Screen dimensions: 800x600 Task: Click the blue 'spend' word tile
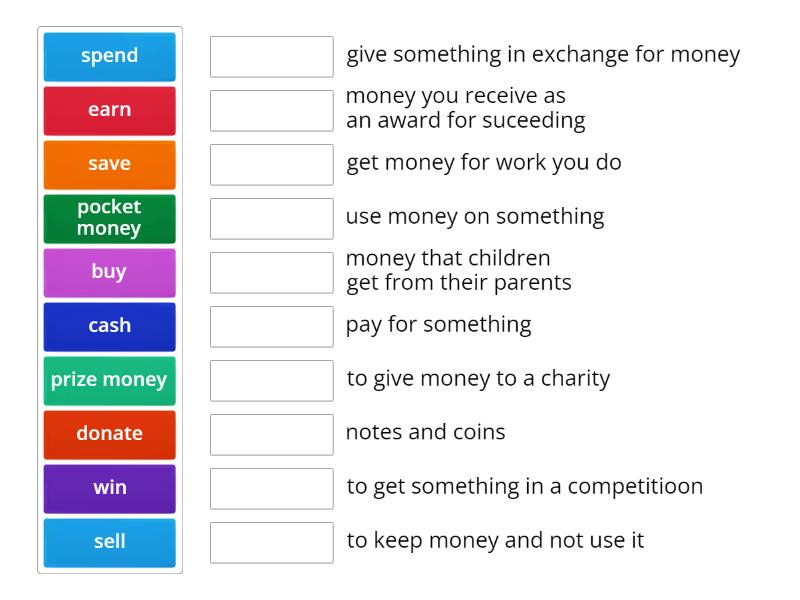click(x=109, y=57)
